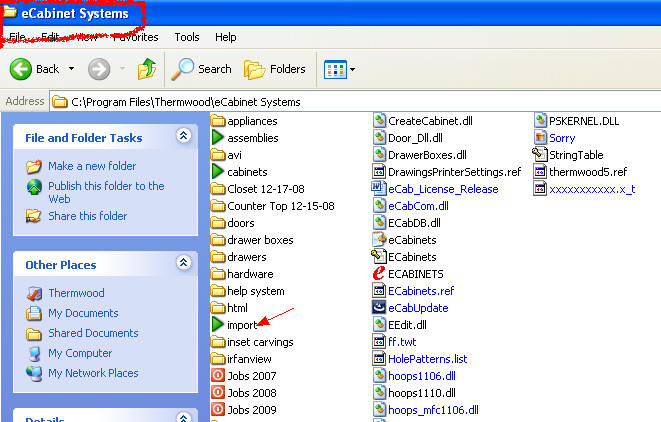Select PSKERNEL.DLL file

pyautogui.click(x=576, y=121)
